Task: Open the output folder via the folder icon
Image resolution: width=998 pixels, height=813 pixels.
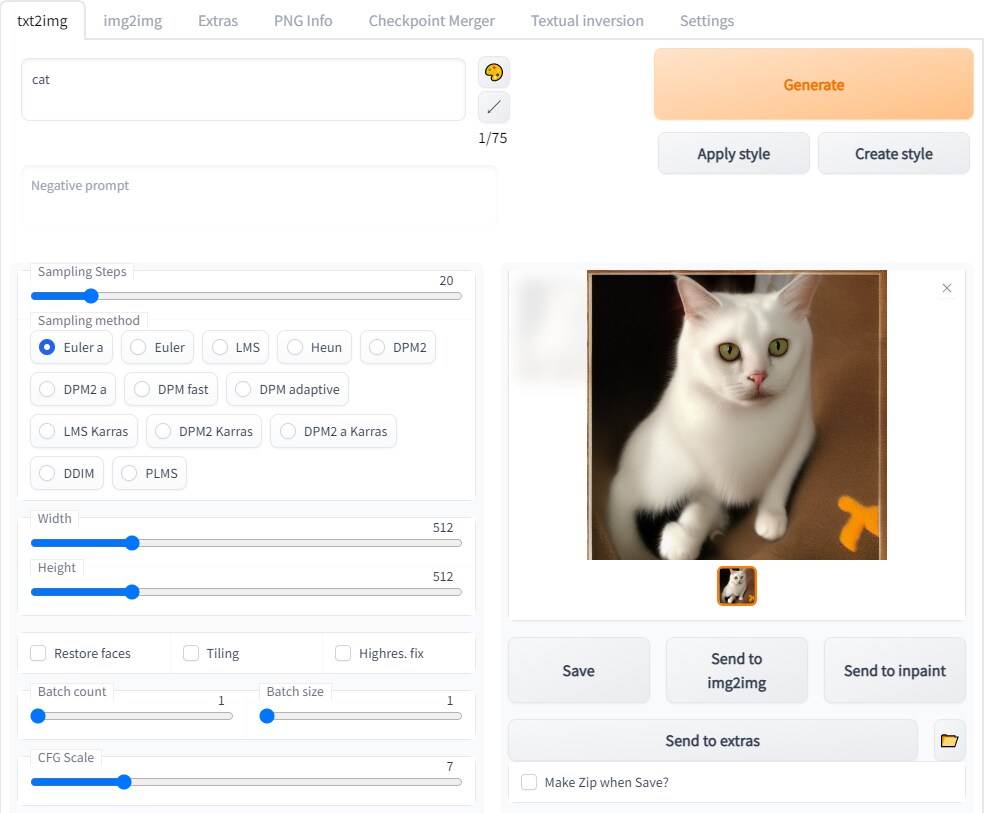Action: [x=949, y=740]
